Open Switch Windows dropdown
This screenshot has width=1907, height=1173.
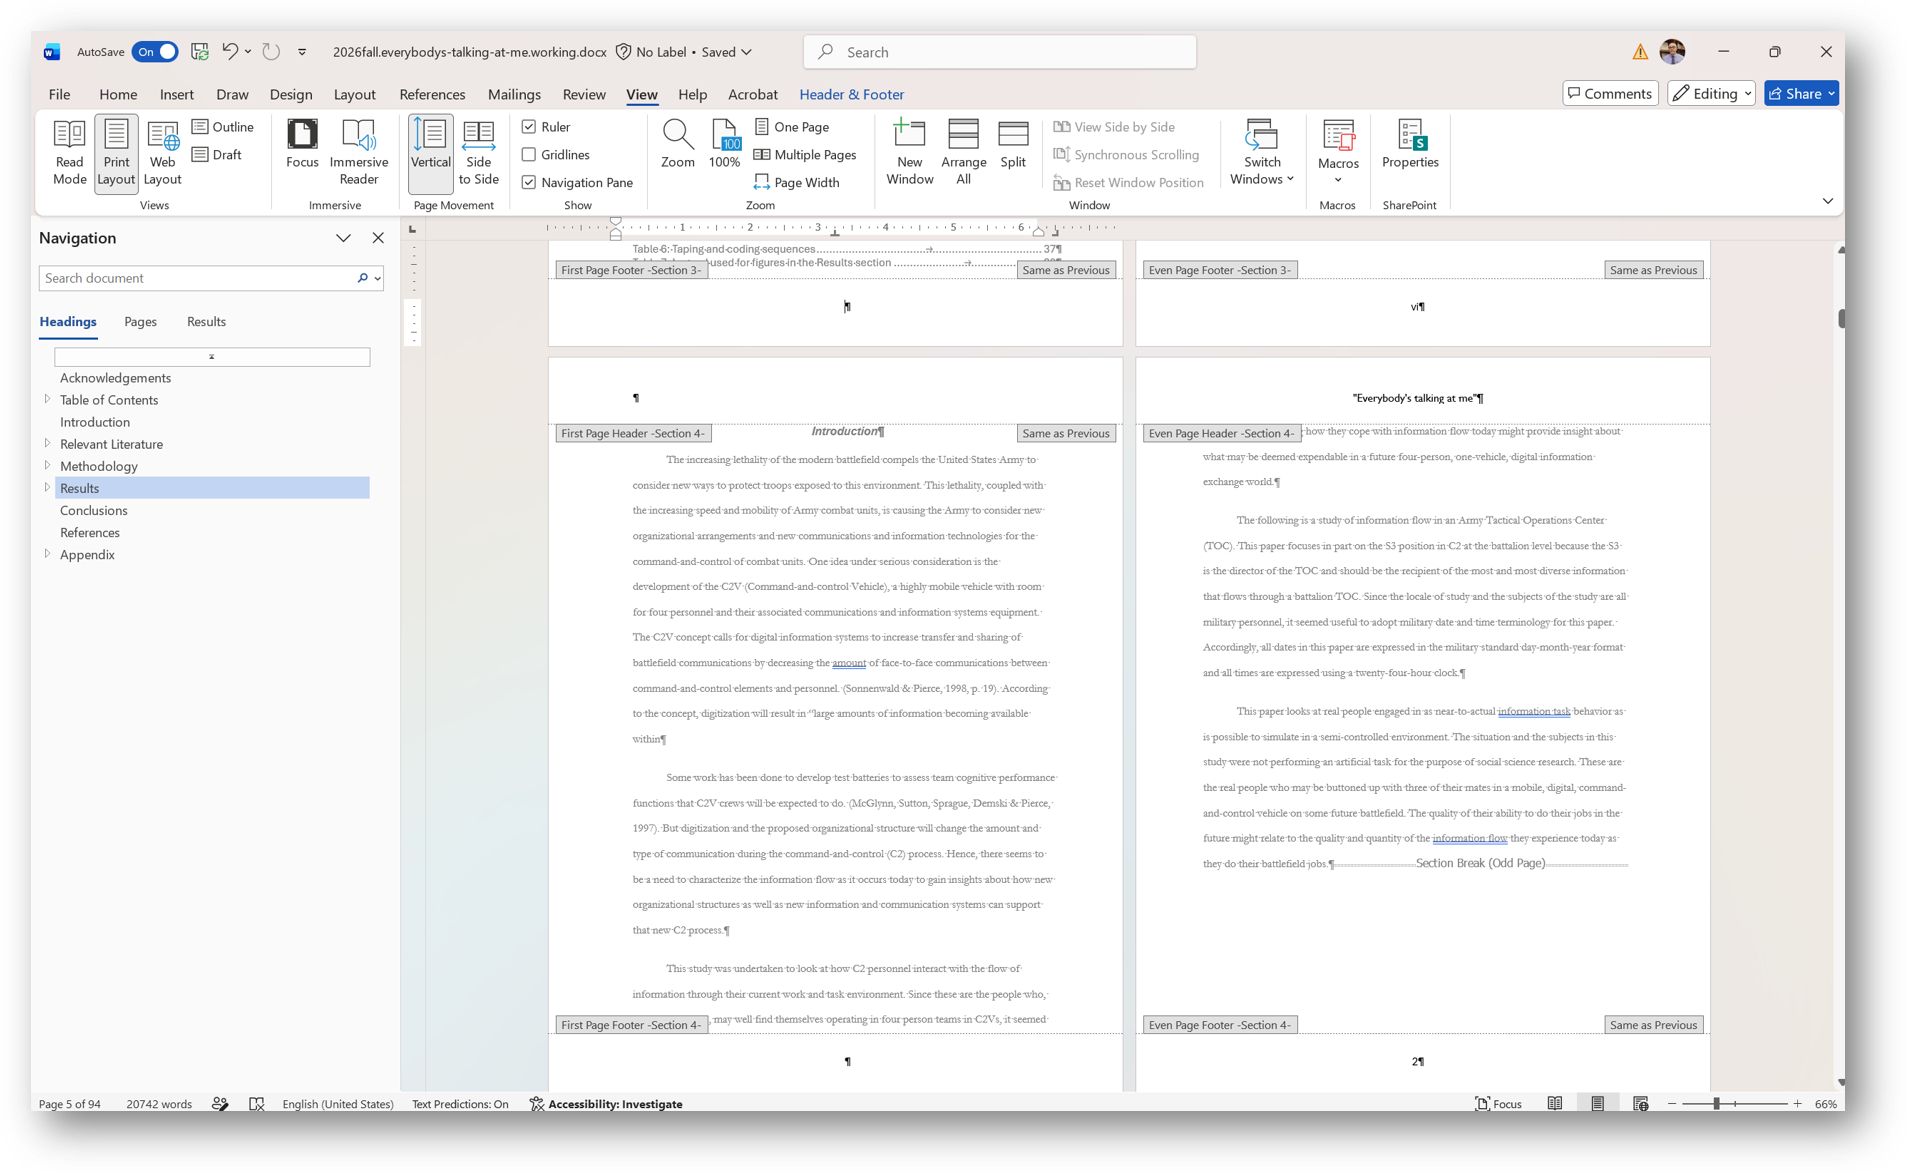[x=1262, y=153]
